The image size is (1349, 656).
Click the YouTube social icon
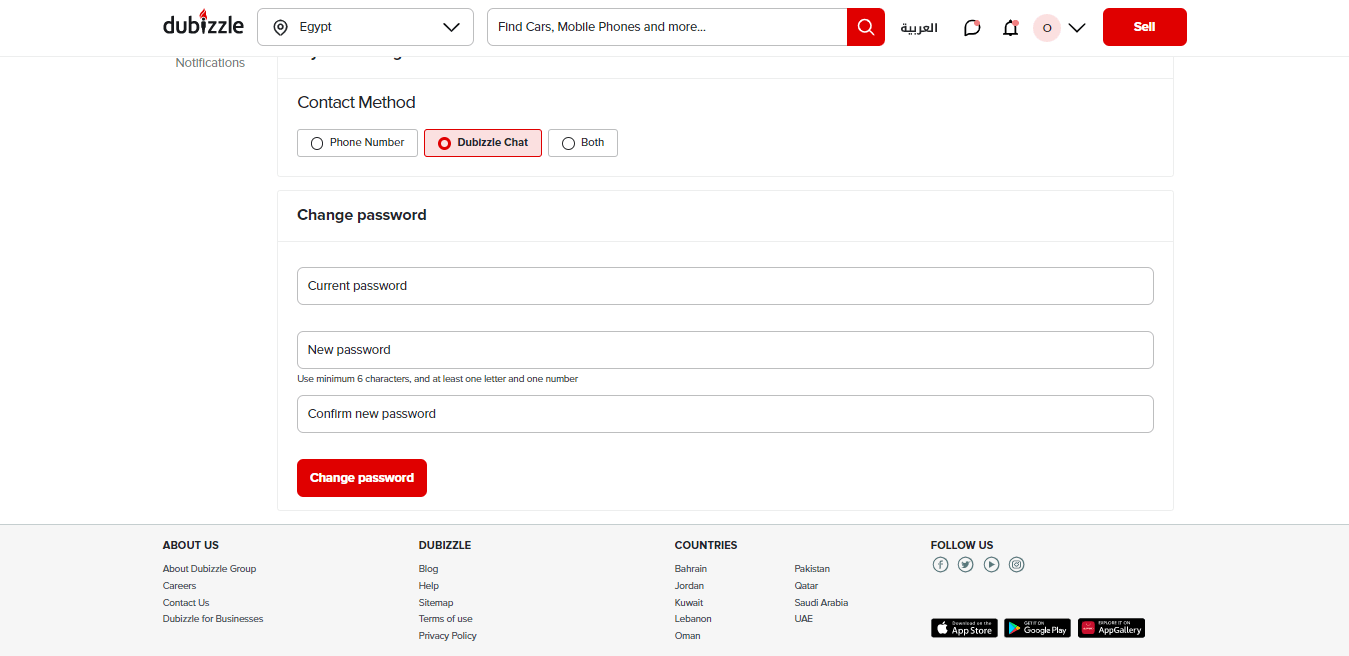pyautogui.click(x=991, y=564)
